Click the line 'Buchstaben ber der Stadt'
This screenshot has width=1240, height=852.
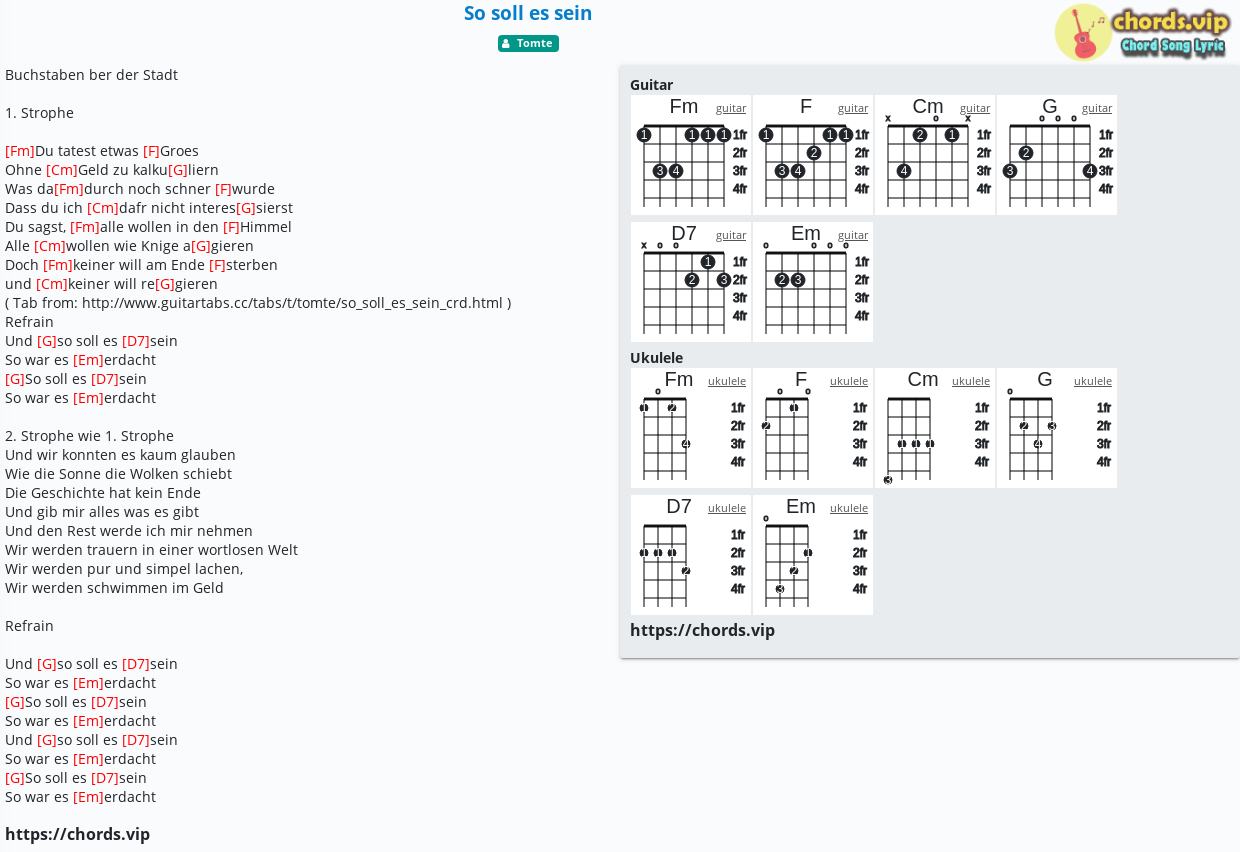click(91, 75)
